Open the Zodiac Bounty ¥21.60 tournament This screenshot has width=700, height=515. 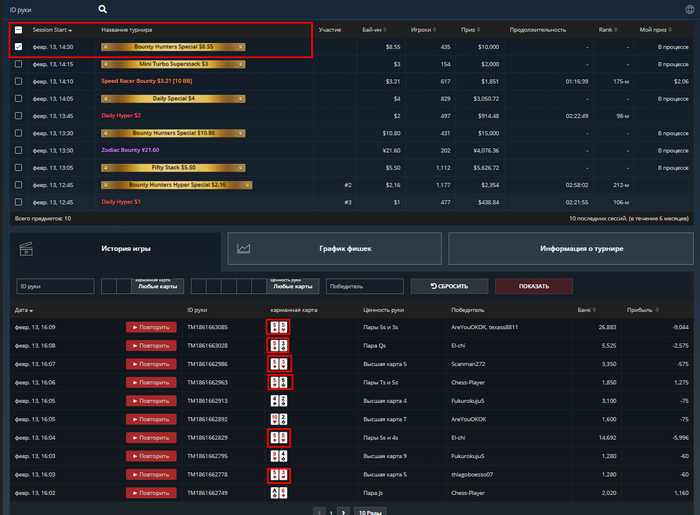130,150
